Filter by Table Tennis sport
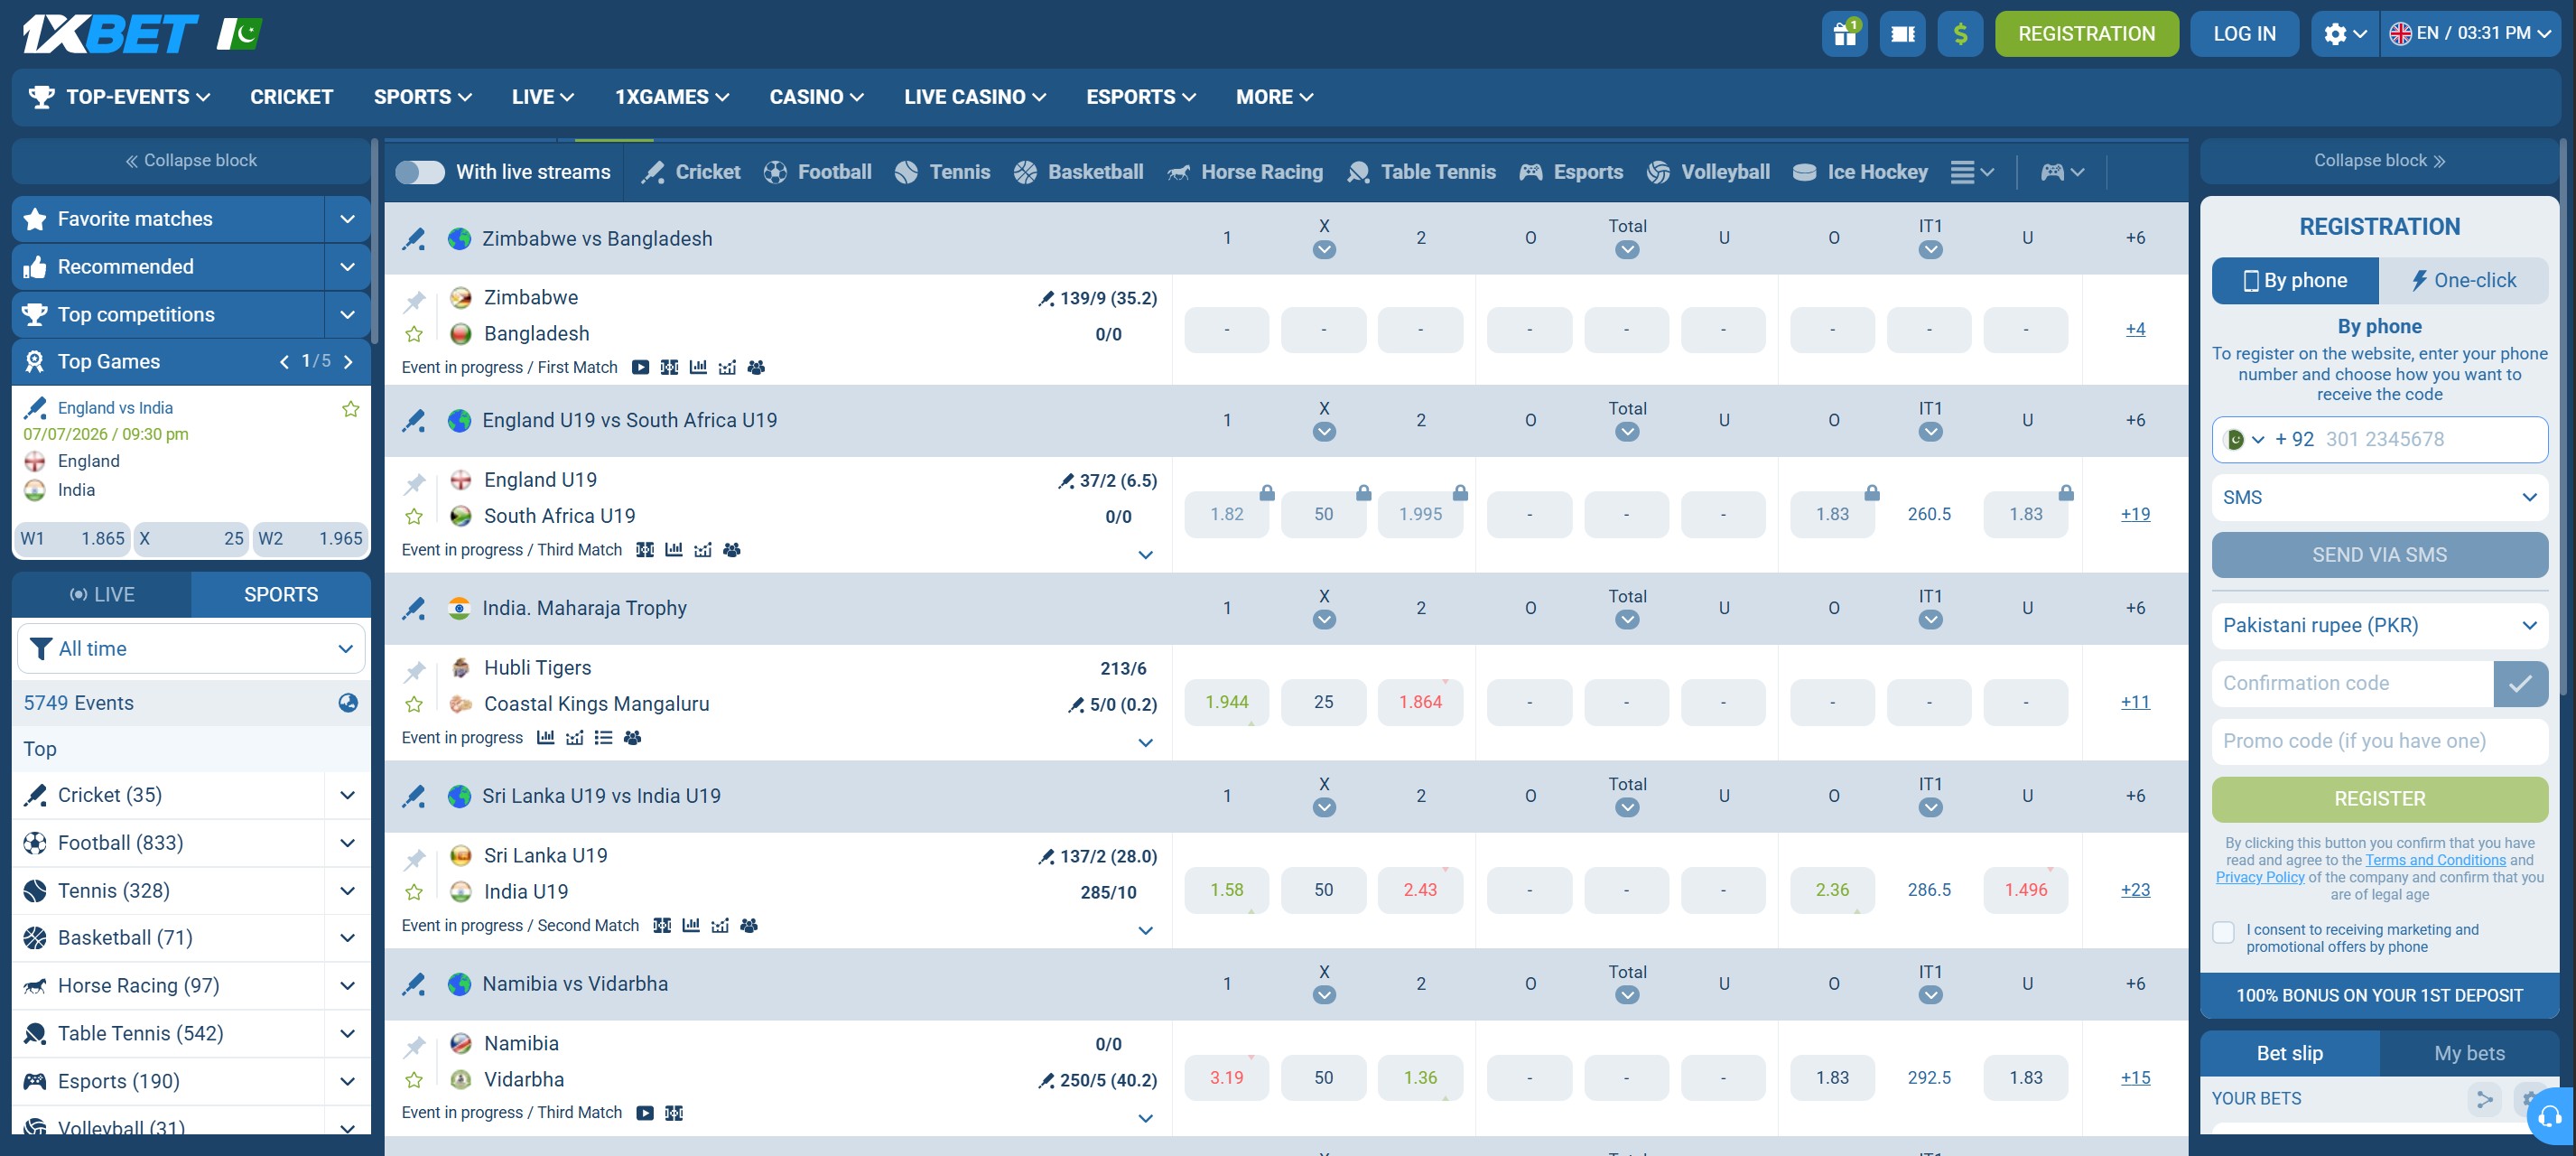Image resolution: width=2576 pixels, height=1156 pixels. [1421, 172]
